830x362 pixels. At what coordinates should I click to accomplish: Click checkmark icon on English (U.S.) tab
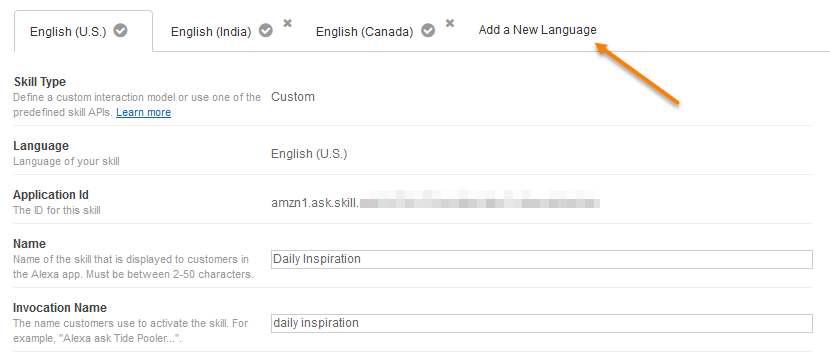(121, 31)
